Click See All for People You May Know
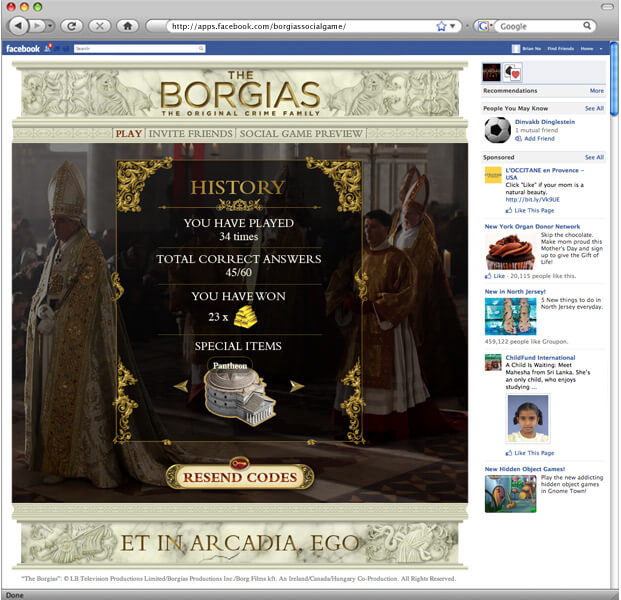 tap(594, 108)
